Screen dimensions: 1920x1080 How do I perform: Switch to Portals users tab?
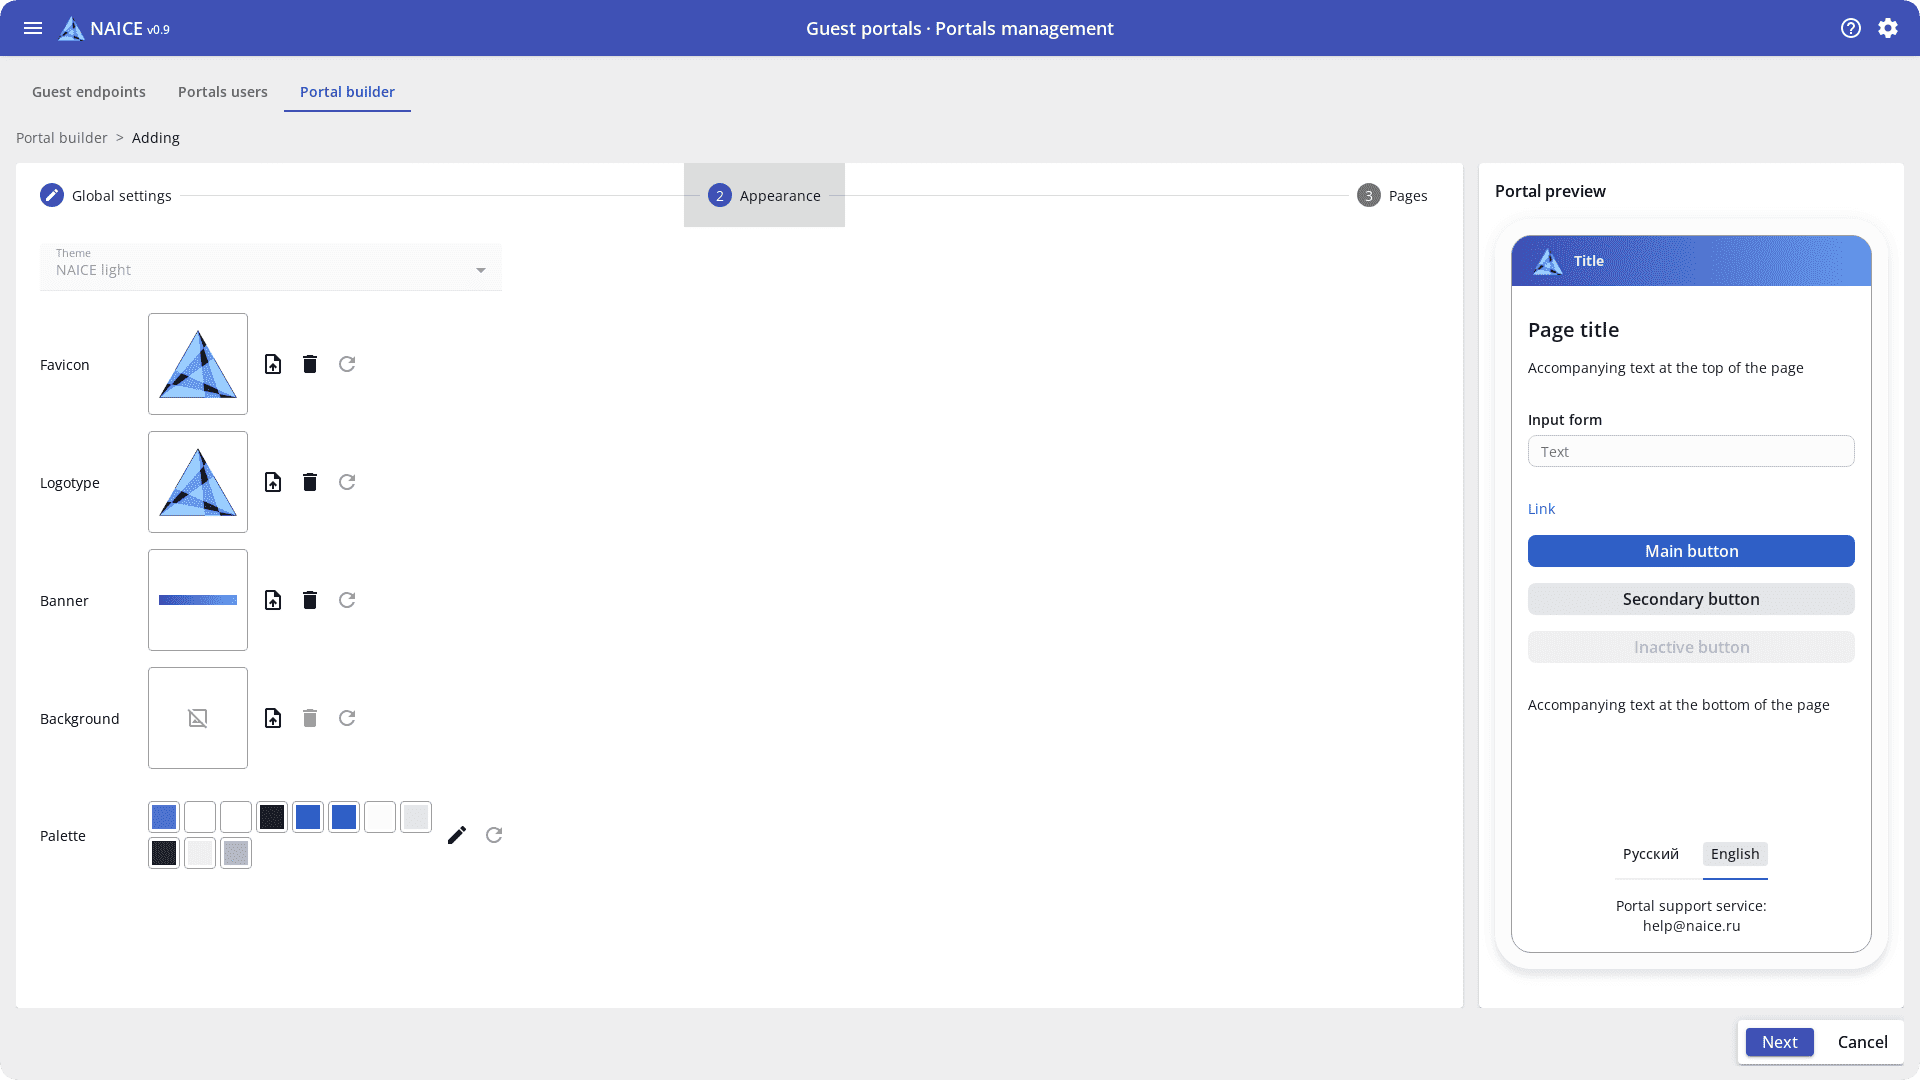[x=223, y=92]
